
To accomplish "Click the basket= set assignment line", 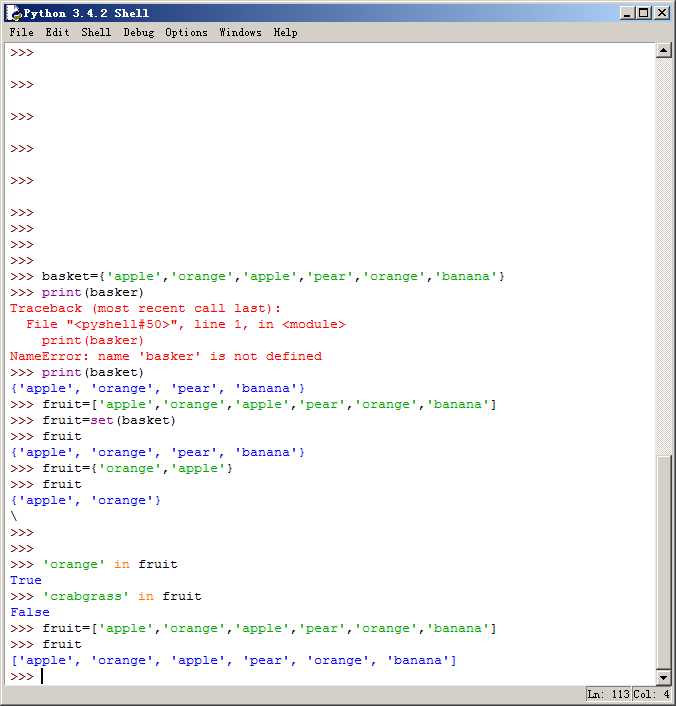I will click(257, 276).
